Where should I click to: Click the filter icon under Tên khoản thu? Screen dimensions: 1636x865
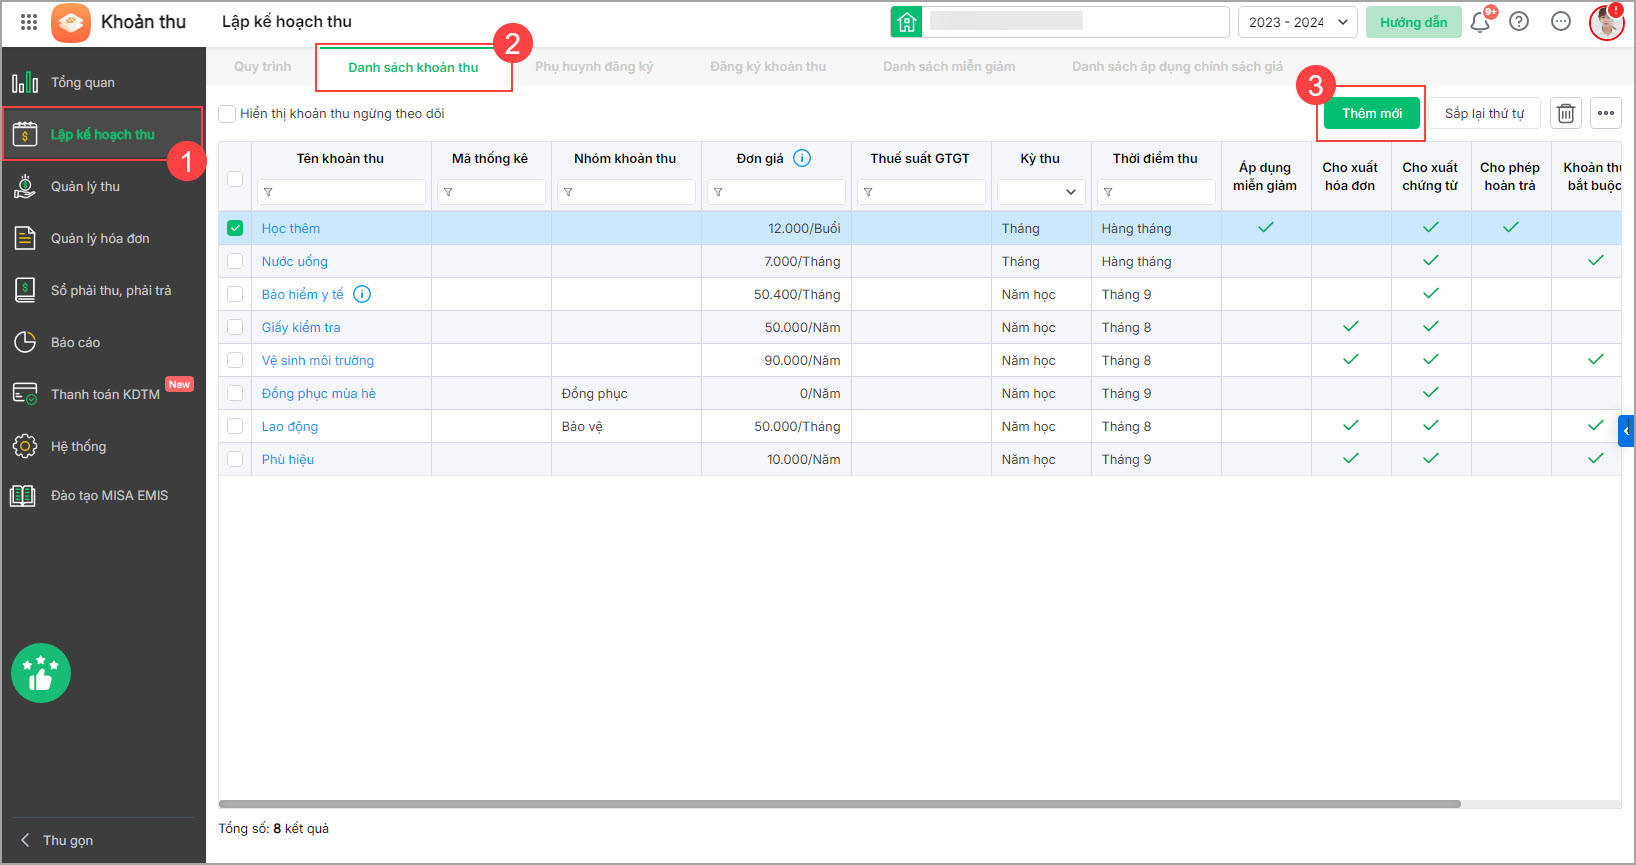[x=268, y=192]
